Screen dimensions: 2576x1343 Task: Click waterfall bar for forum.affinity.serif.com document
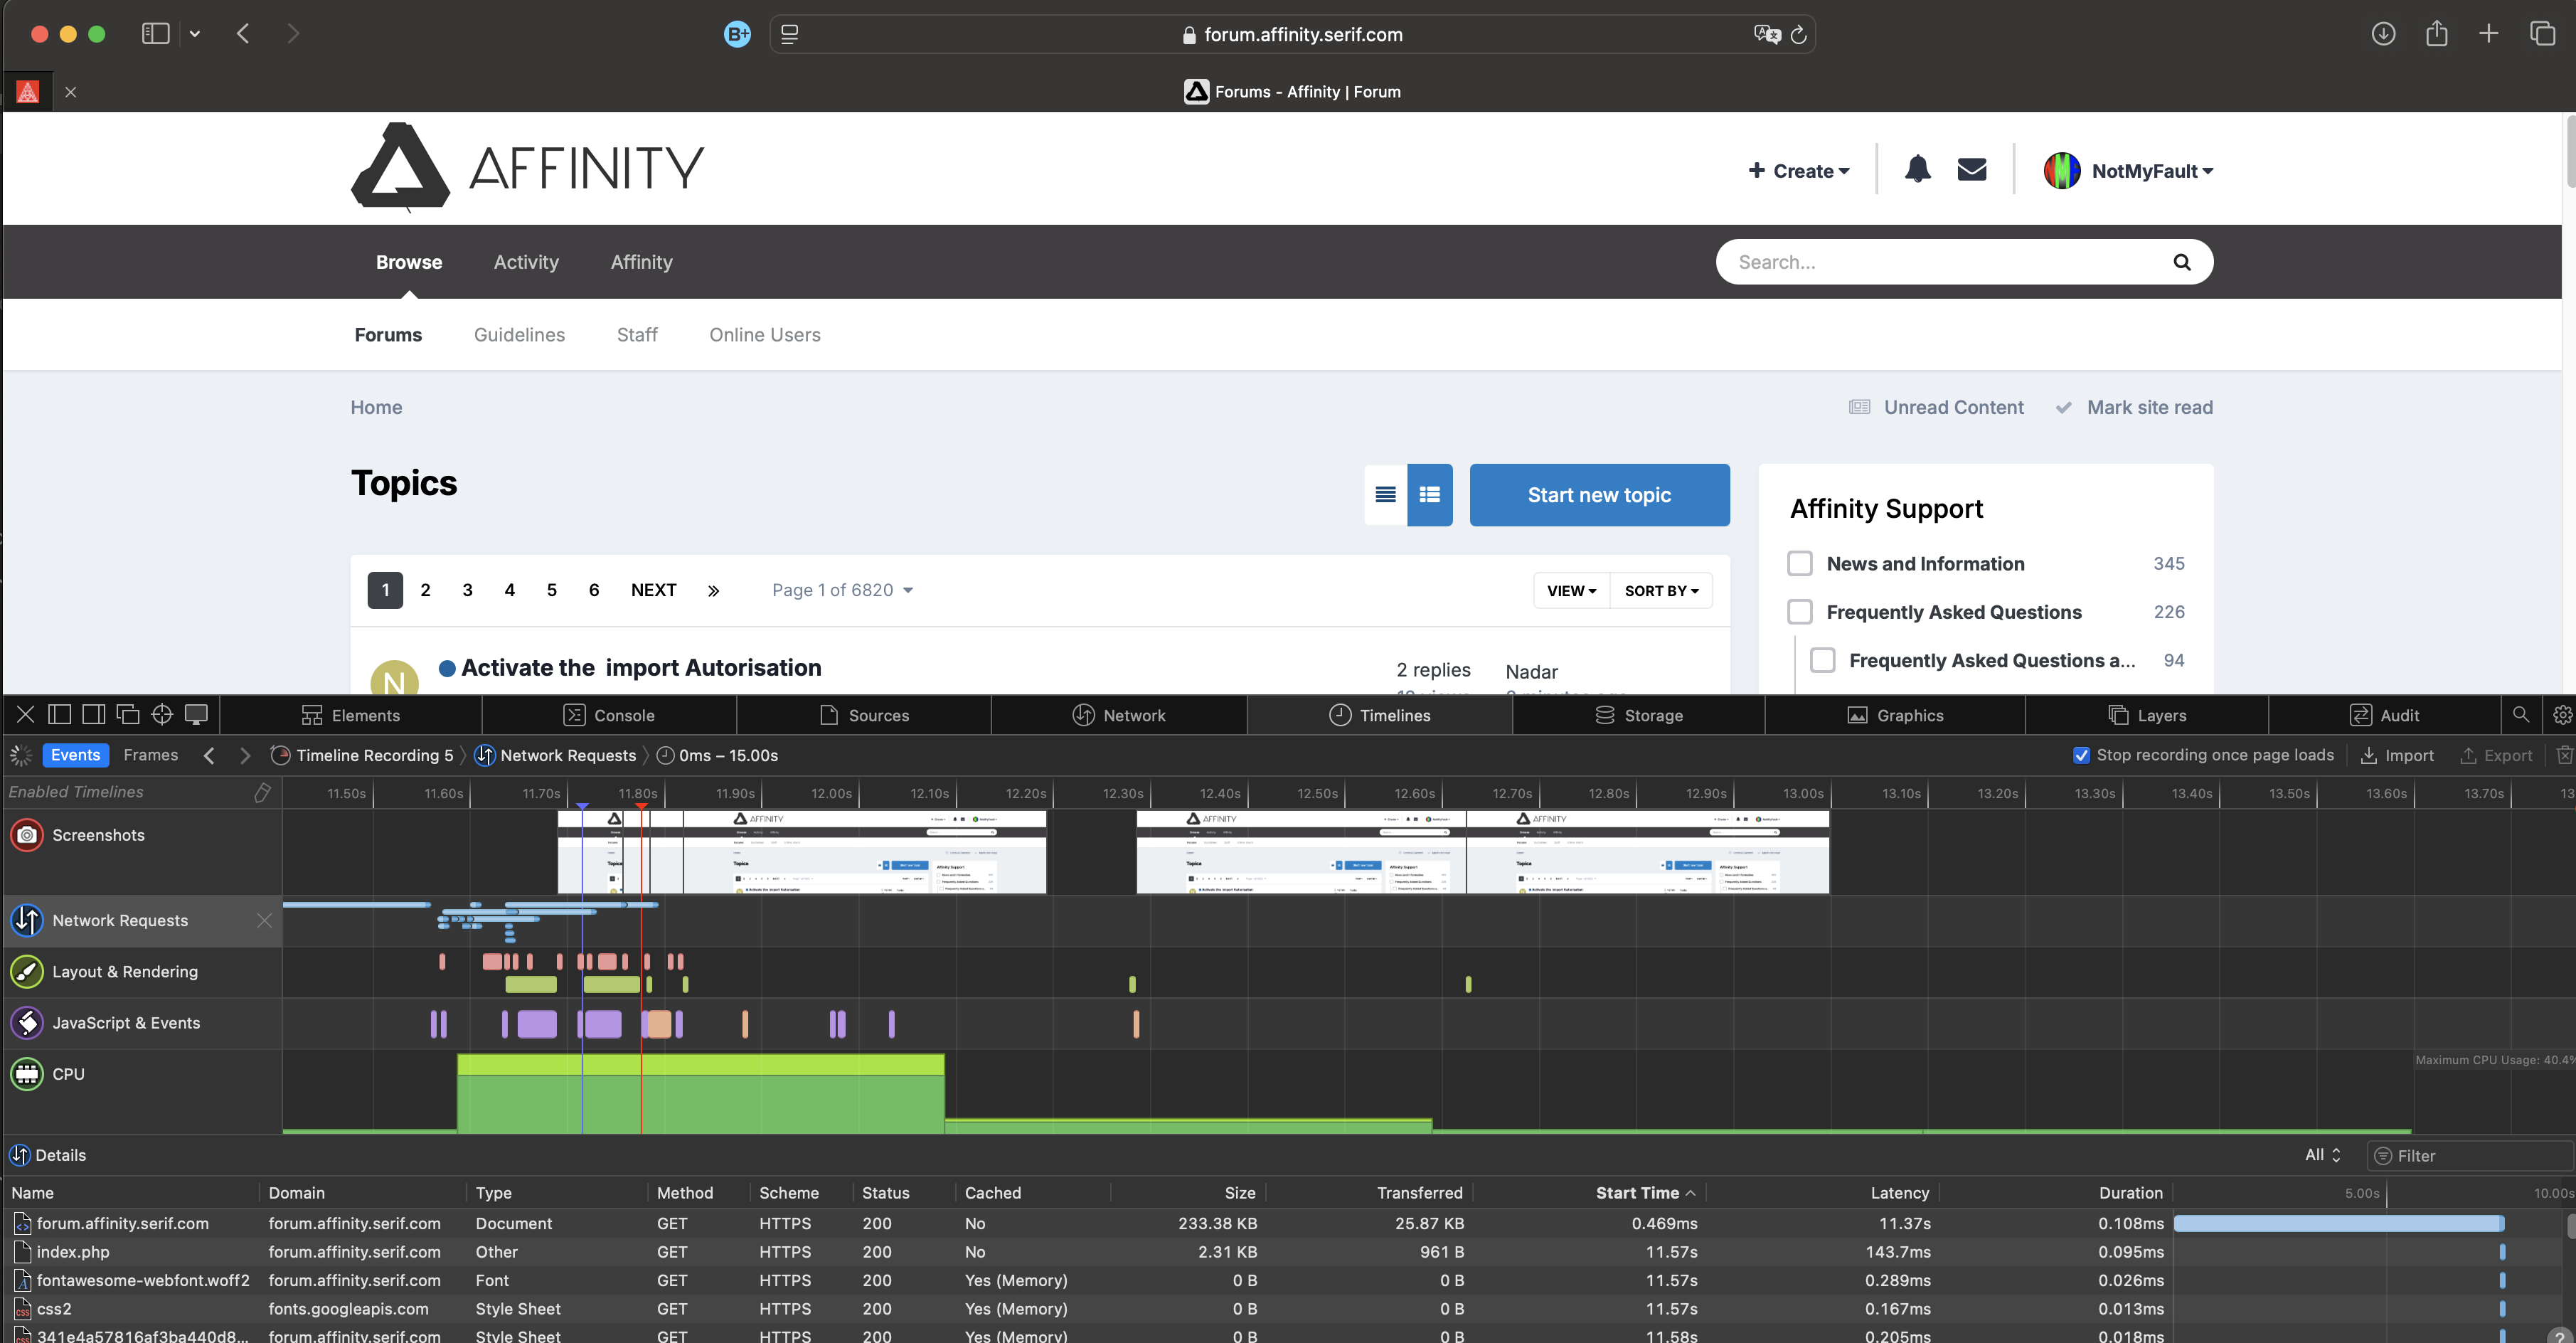point(2338,1223)
